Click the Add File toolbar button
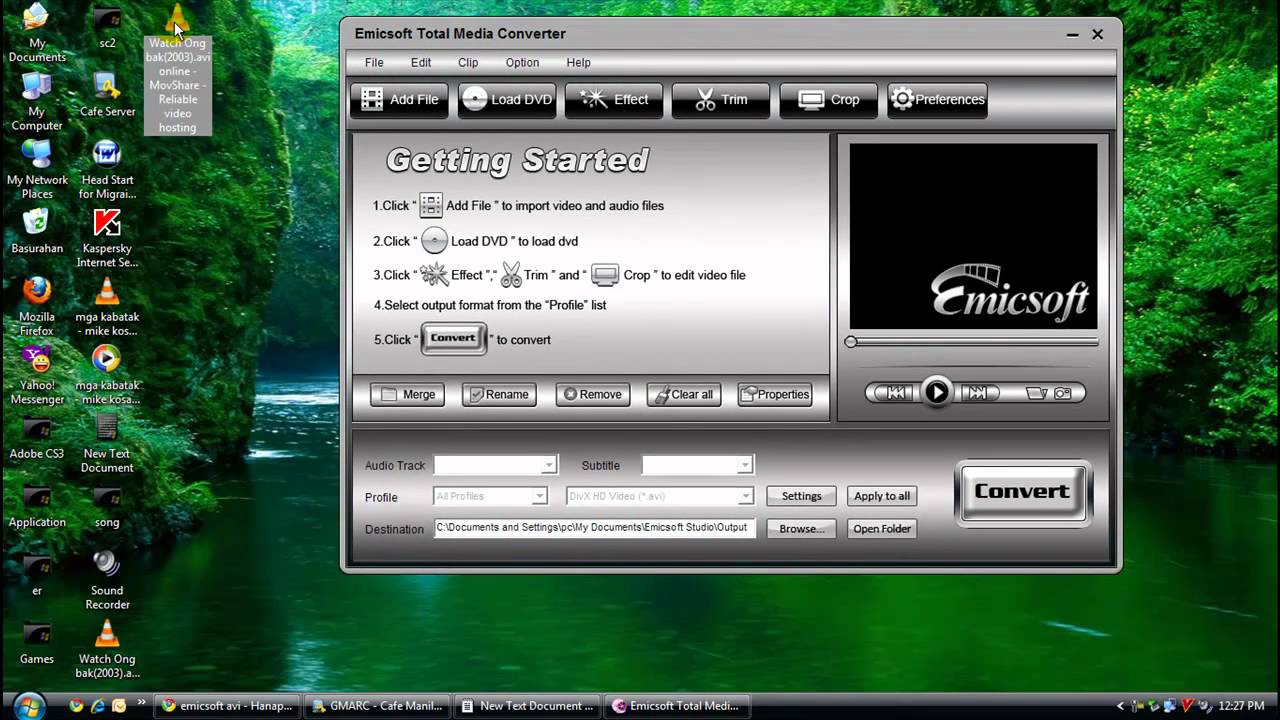This screenshot has height=720, width=1280. coord(399,99)
